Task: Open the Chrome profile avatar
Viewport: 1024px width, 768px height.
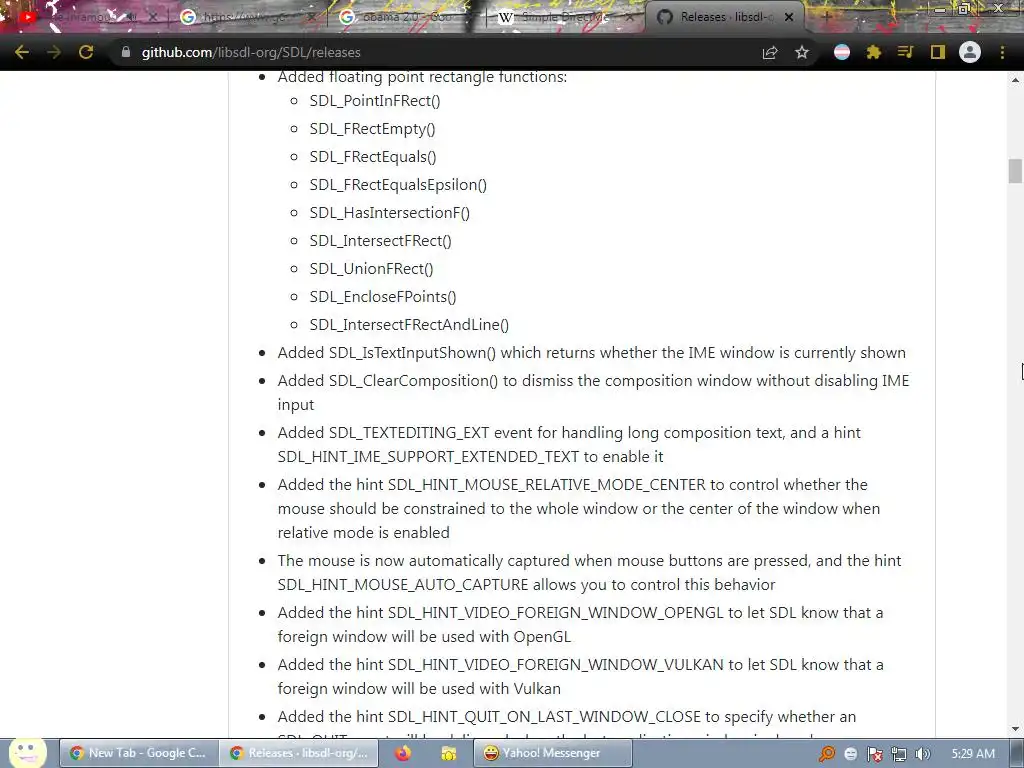Action: click(970, 52)
